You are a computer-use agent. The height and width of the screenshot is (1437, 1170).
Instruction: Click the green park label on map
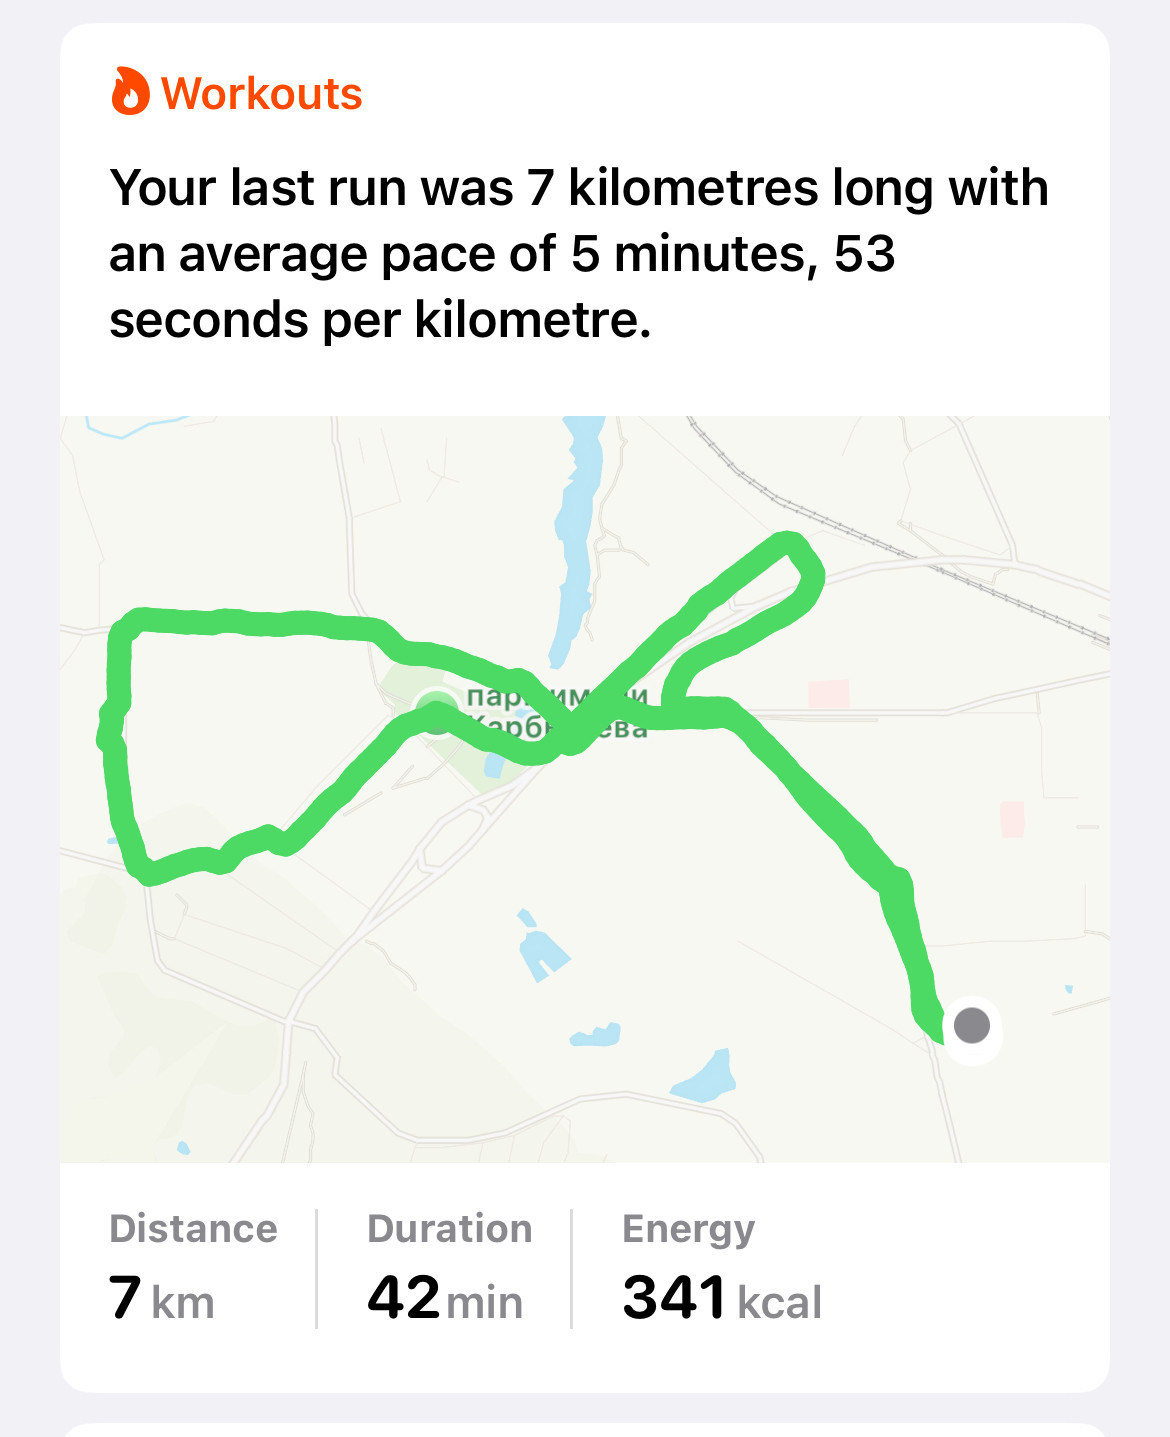coord(557,711)
